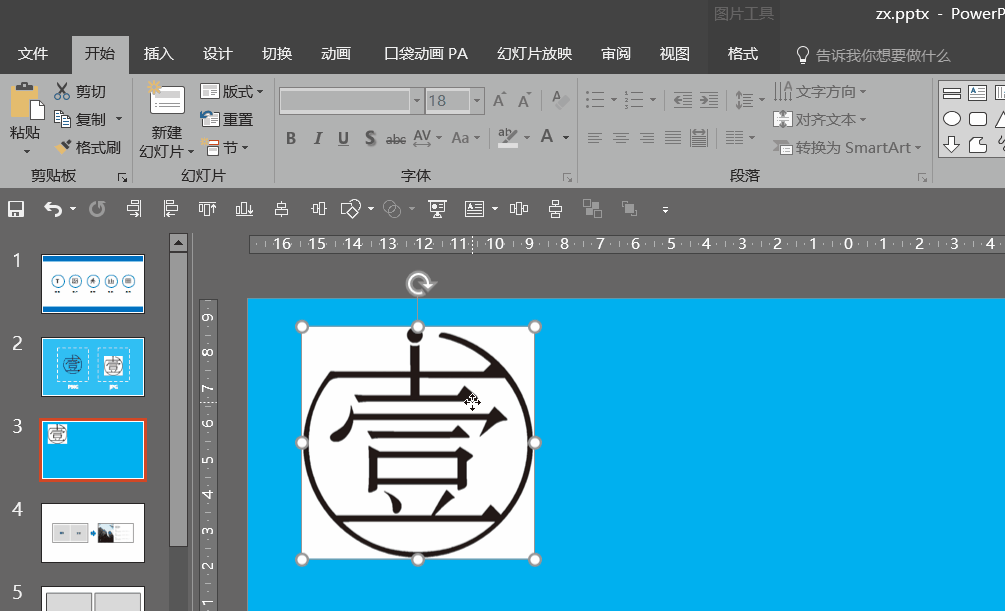The image size is (1005, 611).
Task: Start slideshow from the presentation screen icon
Action: point(437,209)
